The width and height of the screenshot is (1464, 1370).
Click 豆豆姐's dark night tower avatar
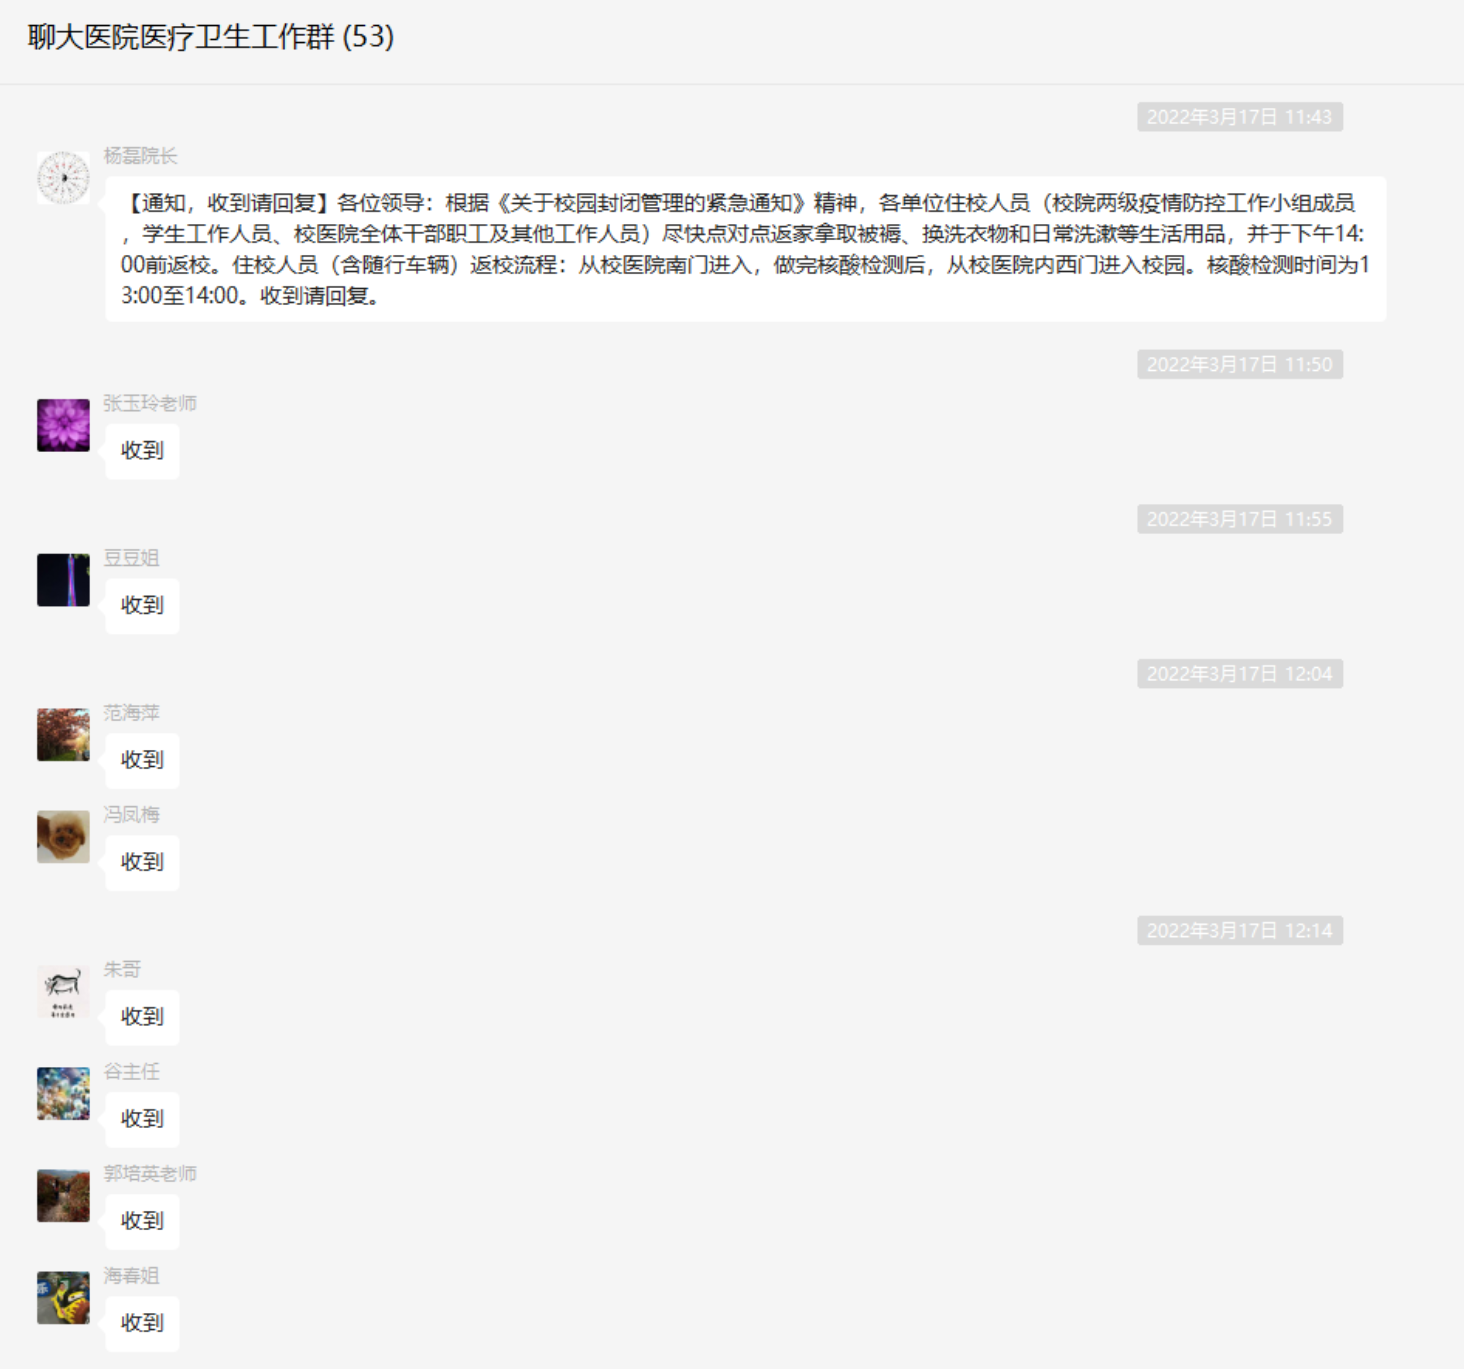tap(63, 580)
